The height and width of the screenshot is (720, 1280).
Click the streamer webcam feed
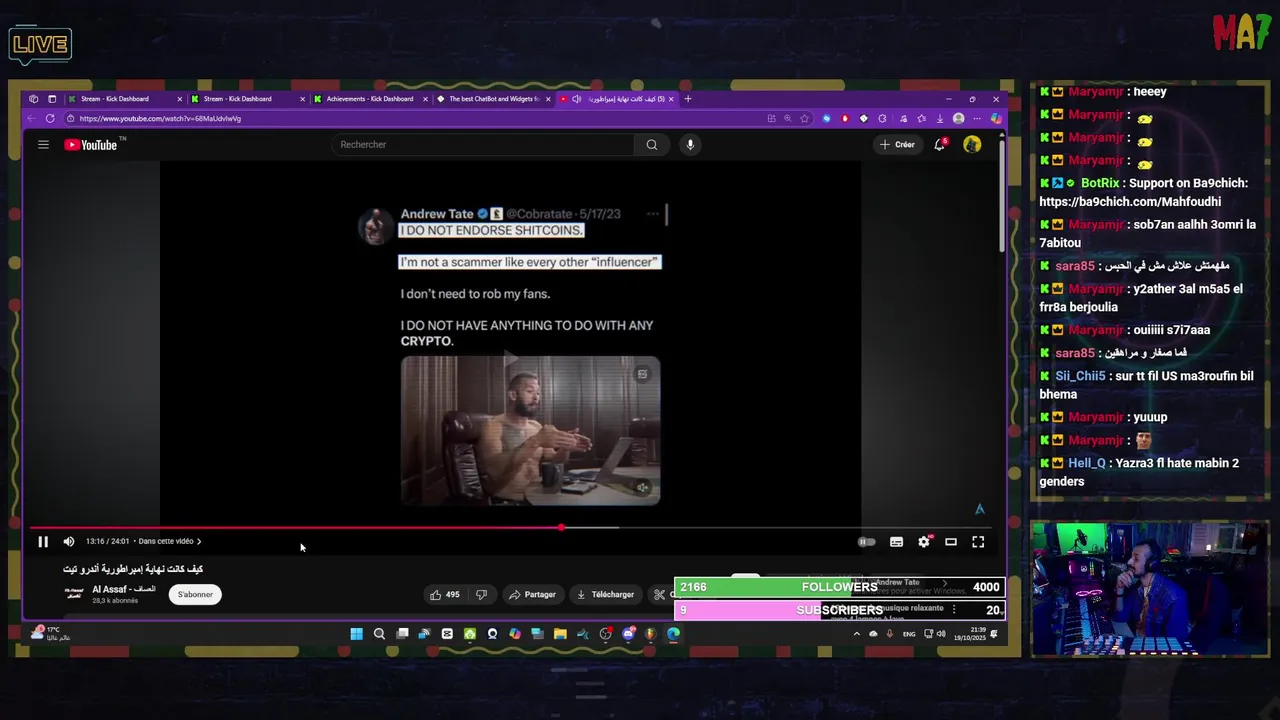coord(1150,589)
